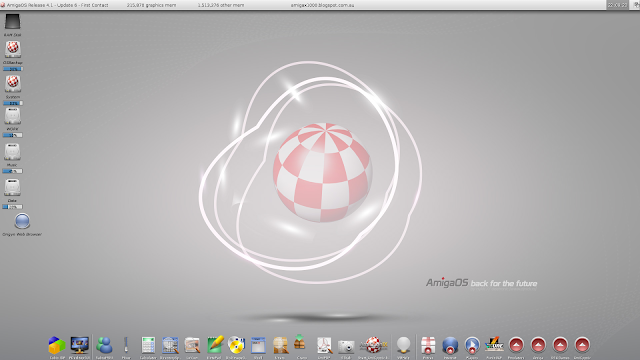The height and width of the screenshot is (360, 640).
Task: Click the clock in the top bar
Action: coord(617,5)
